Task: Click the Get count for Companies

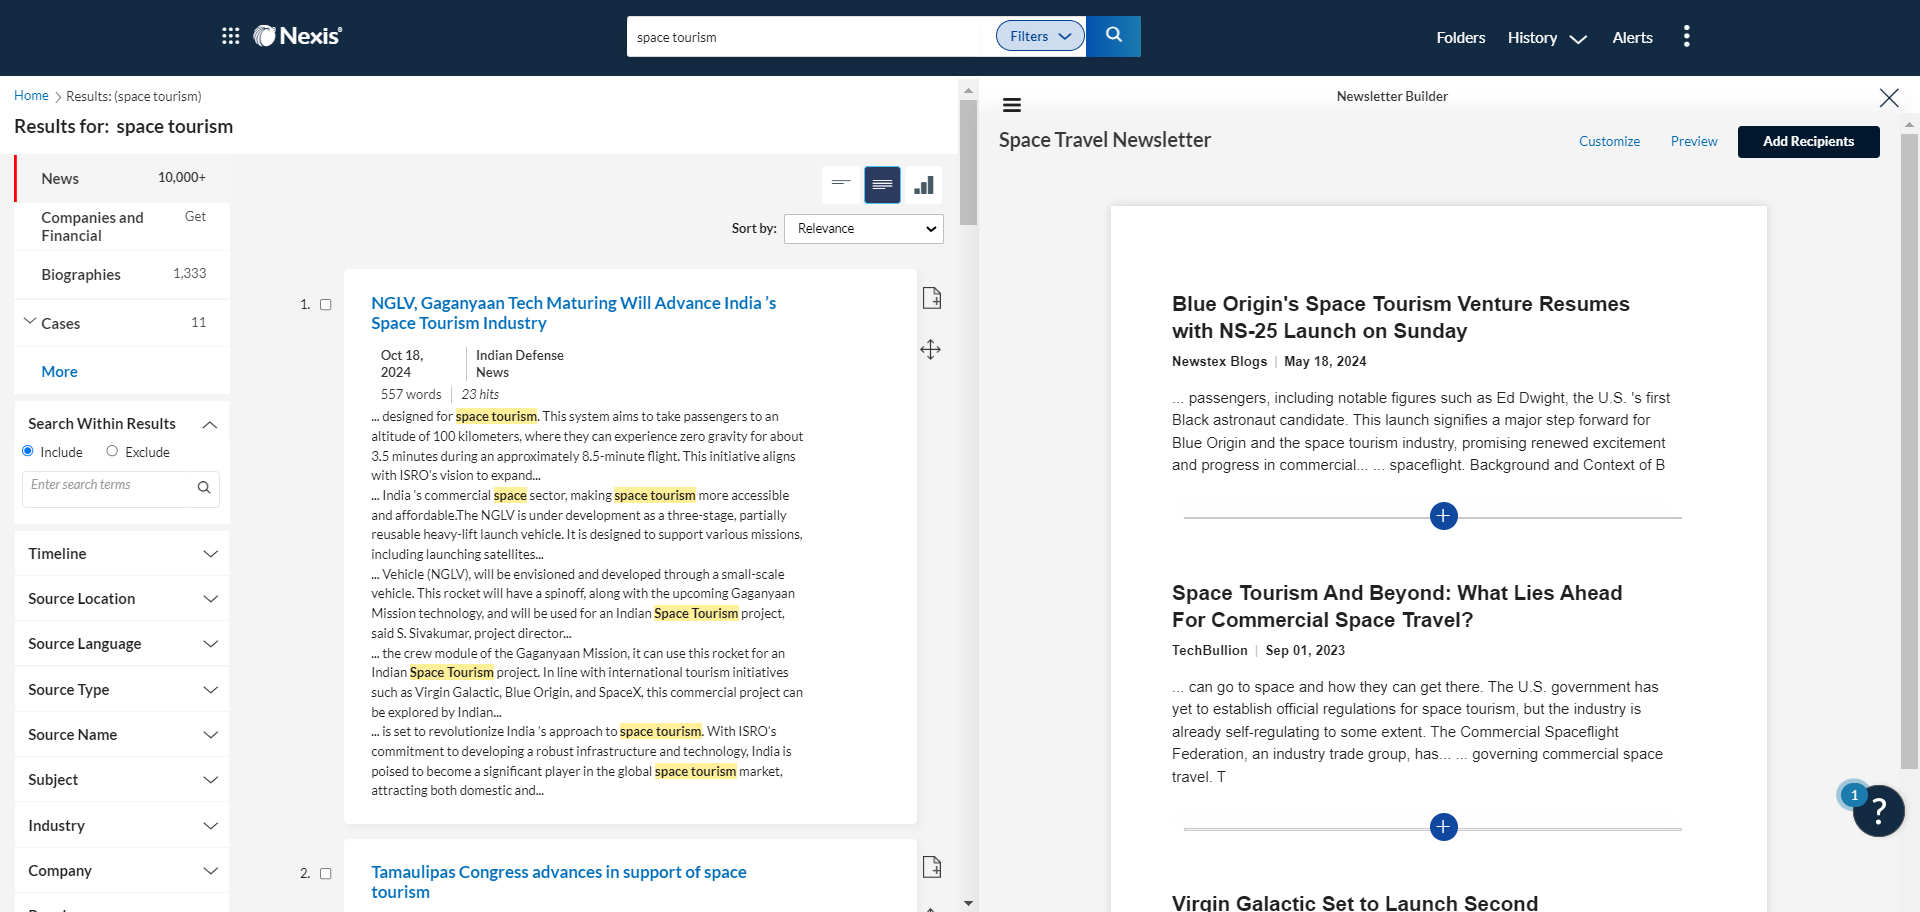Action: [195, 217]
